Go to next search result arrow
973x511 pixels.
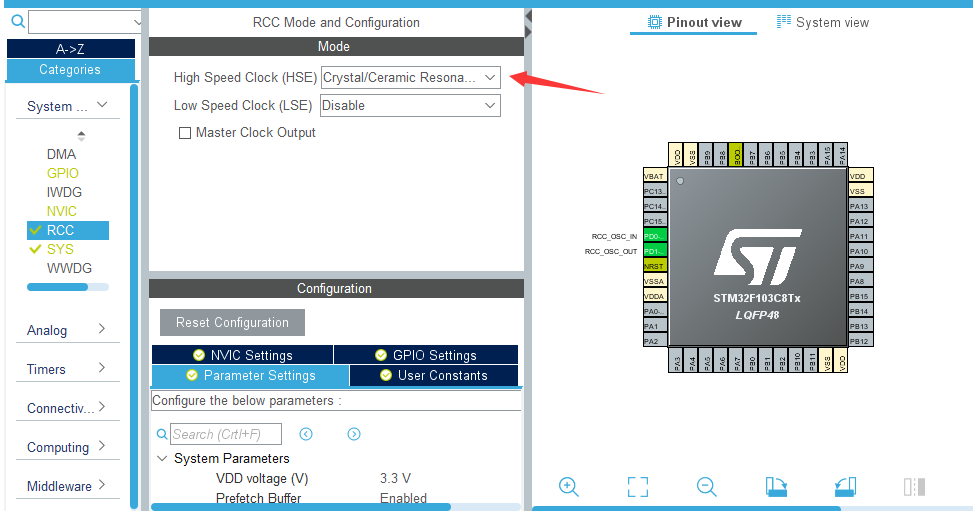pyautogui.click(x=354, y=434)
